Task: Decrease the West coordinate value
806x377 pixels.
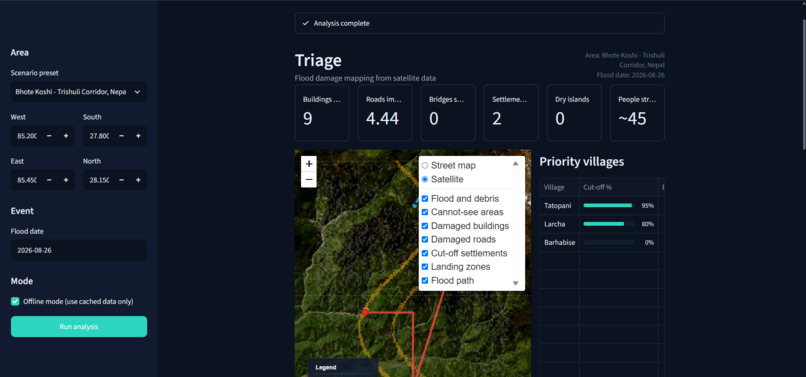Action: pos(49,136)
